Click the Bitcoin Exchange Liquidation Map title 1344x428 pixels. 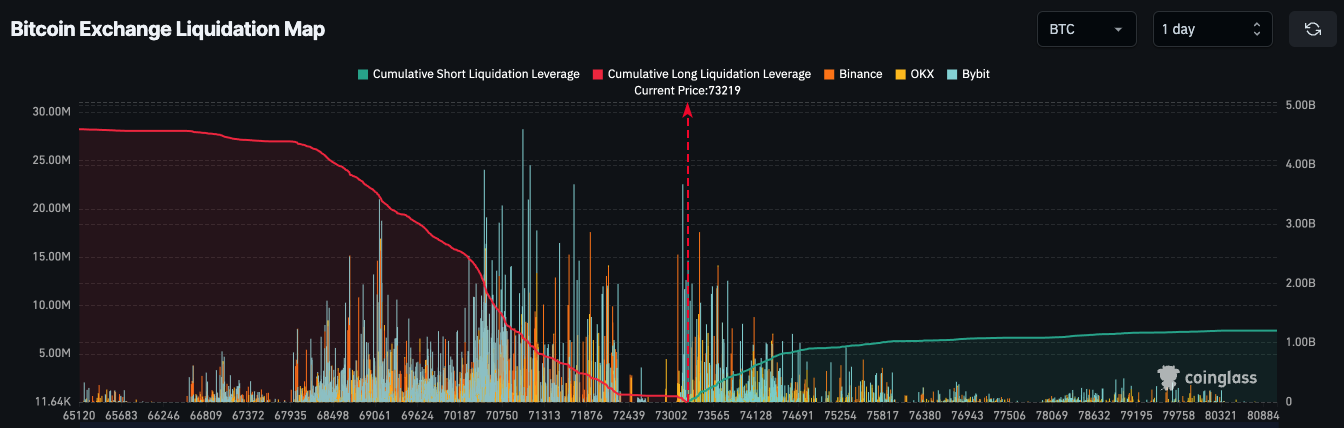tap(167, 30)
